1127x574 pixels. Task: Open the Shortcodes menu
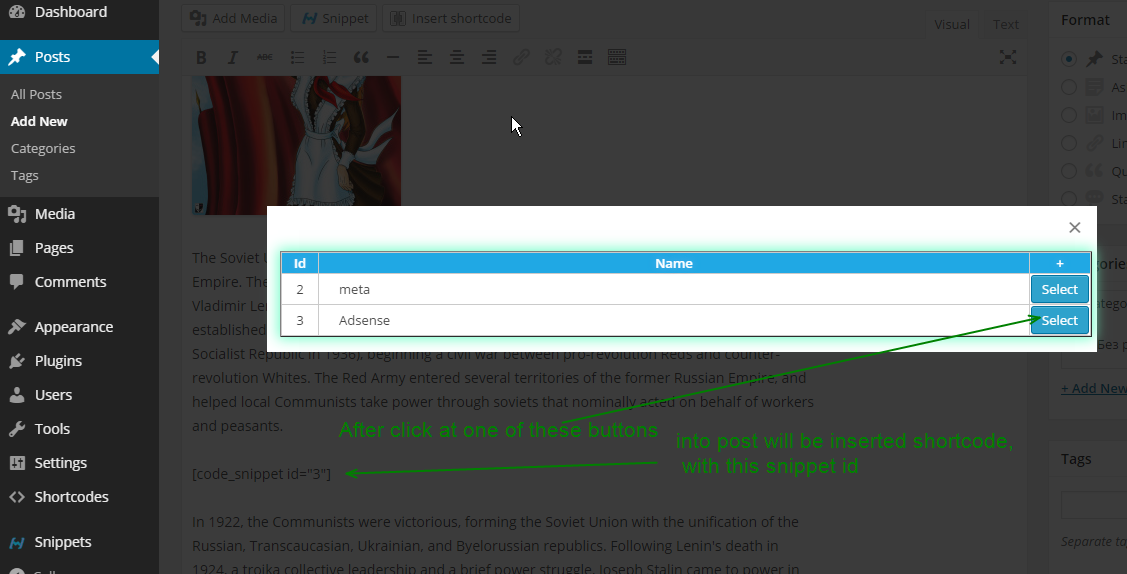[79, 497]
